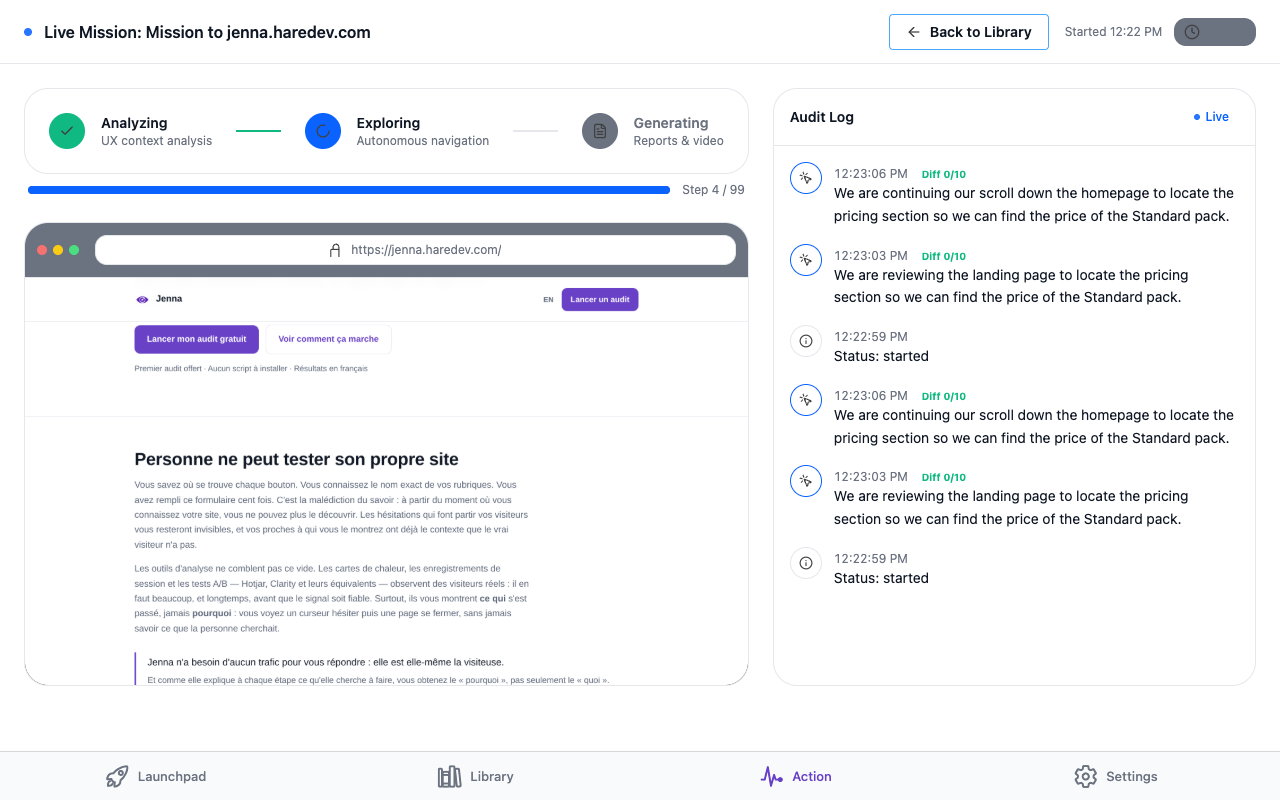Click the cursor icon of first 12:23:06 PM entry
This screenshot has height=800, width=1280.
pyautogui.click(x=806, y=178)
